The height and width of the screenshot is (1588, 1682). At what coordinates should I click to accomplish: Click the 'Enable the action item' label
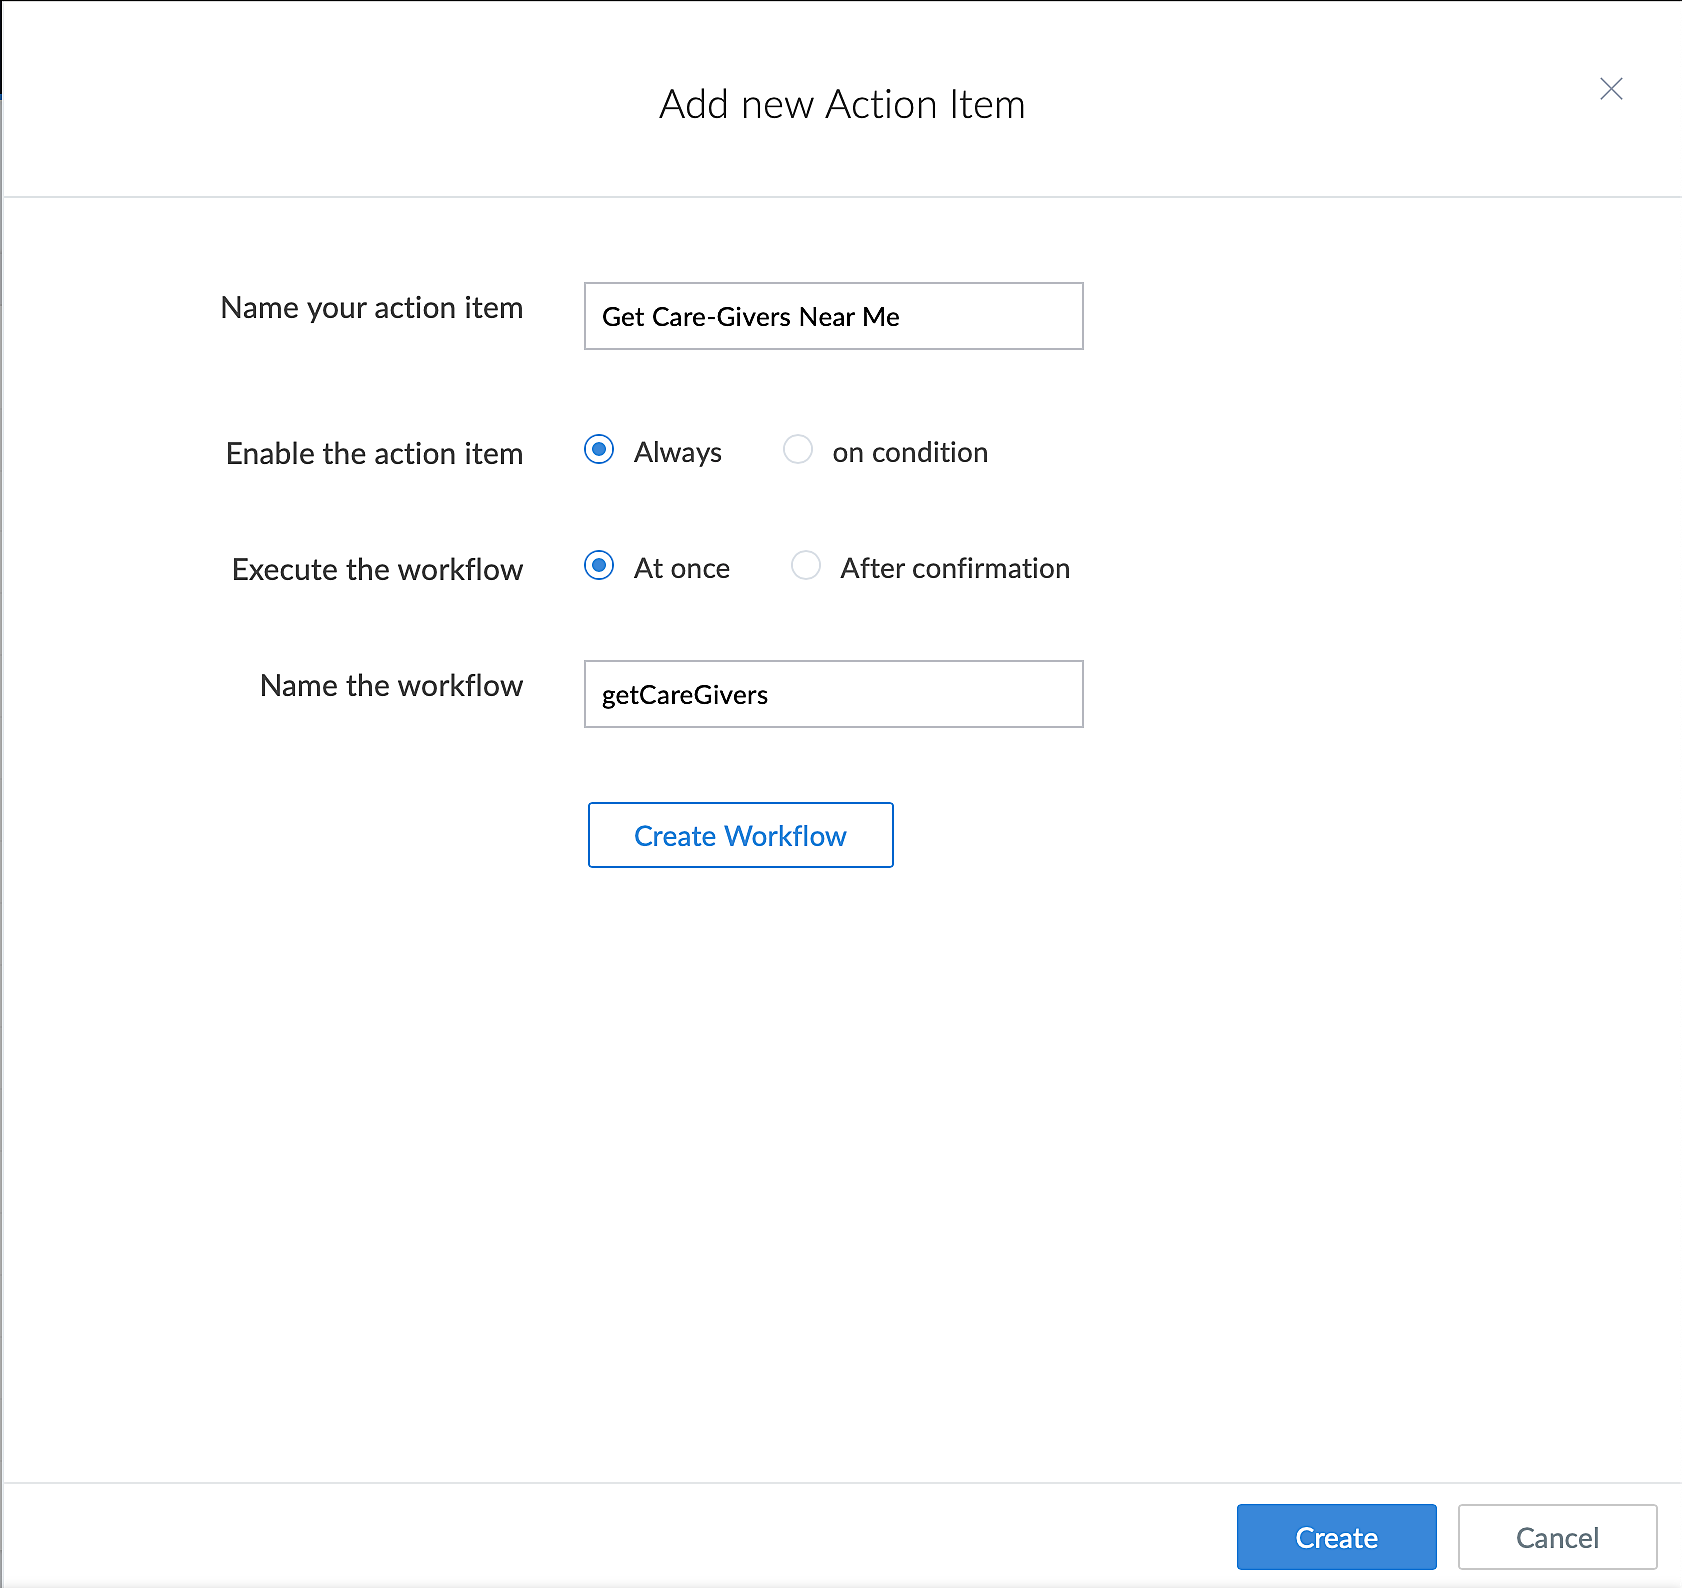tap(374, 454)
